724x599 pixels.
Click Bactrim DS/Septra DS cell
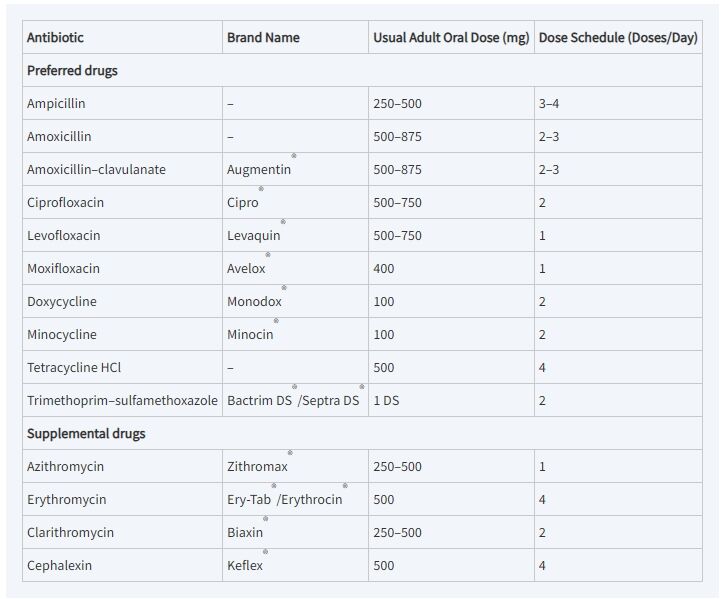click(x=293, y=400)
